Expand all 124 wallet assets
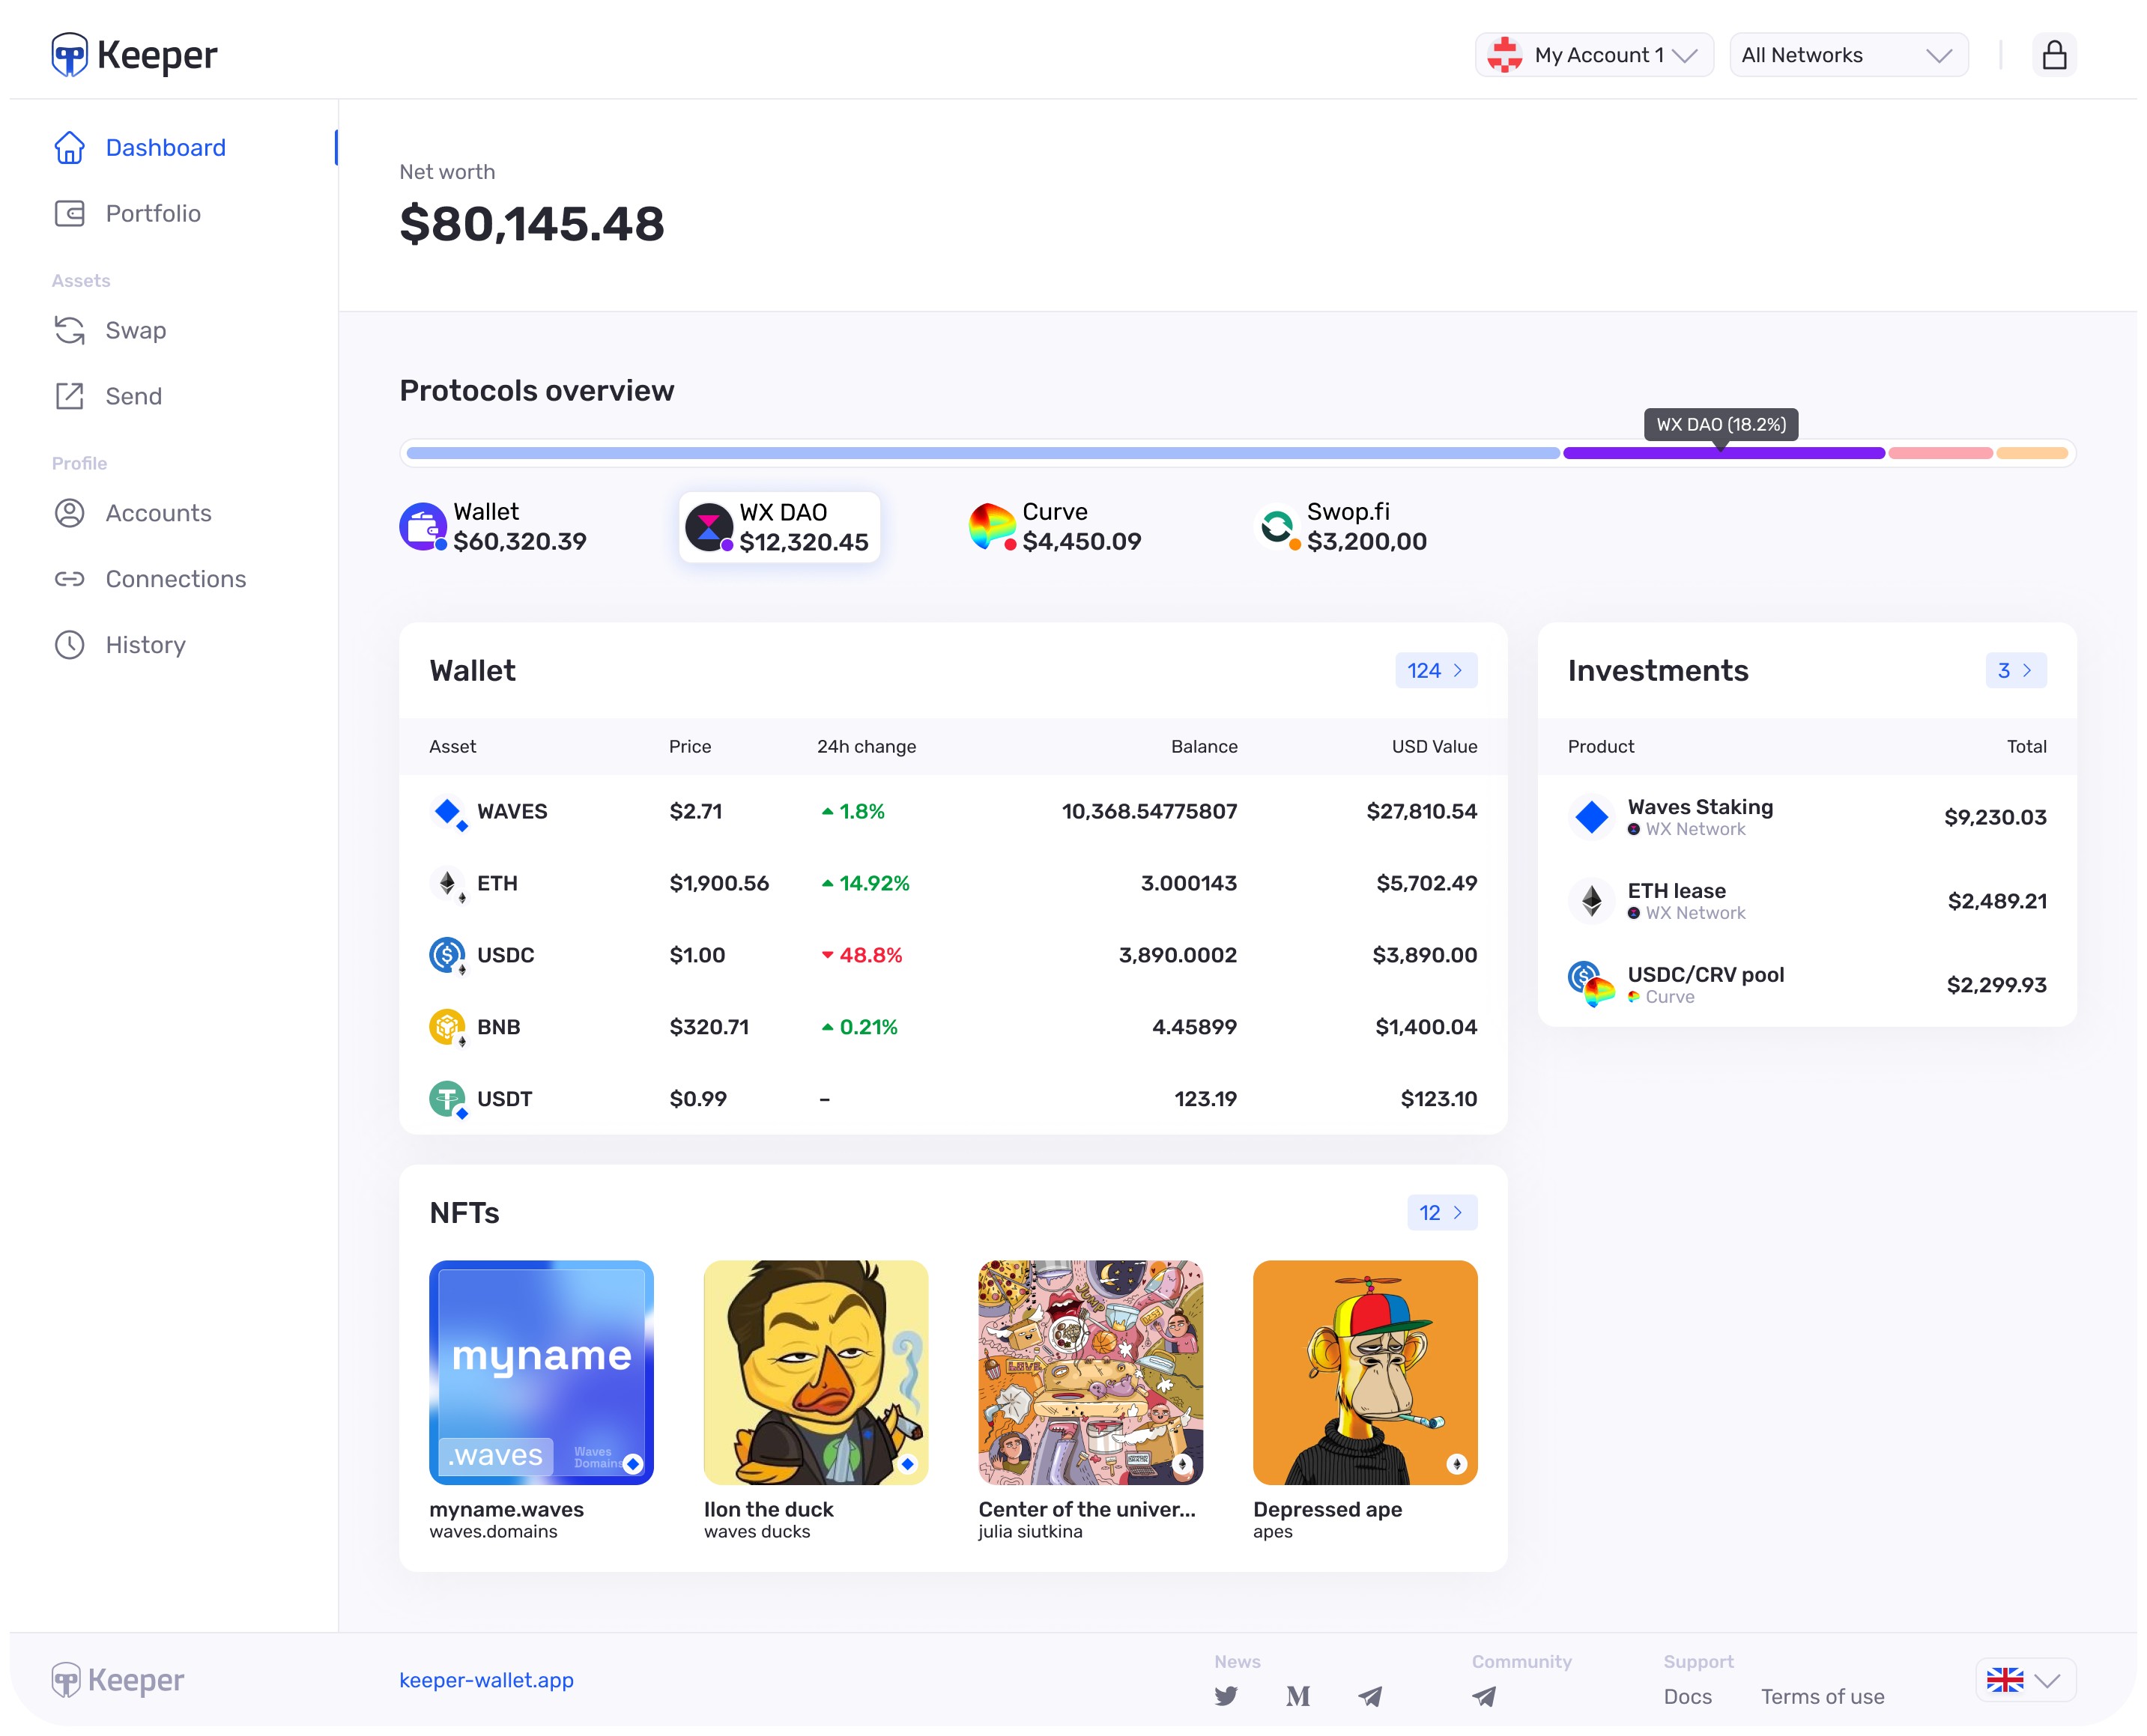2147x1736 pixels. pyautogui.click(x=1435, y=670)
